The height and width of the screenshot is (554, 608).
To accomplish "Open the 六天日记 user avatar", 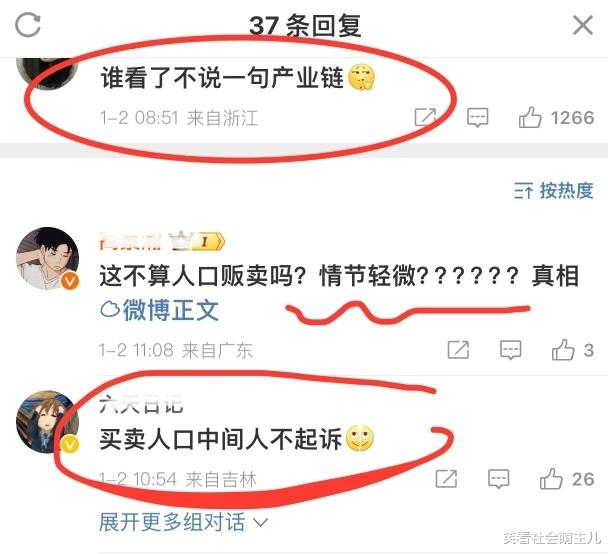I will tap(47, 422).
